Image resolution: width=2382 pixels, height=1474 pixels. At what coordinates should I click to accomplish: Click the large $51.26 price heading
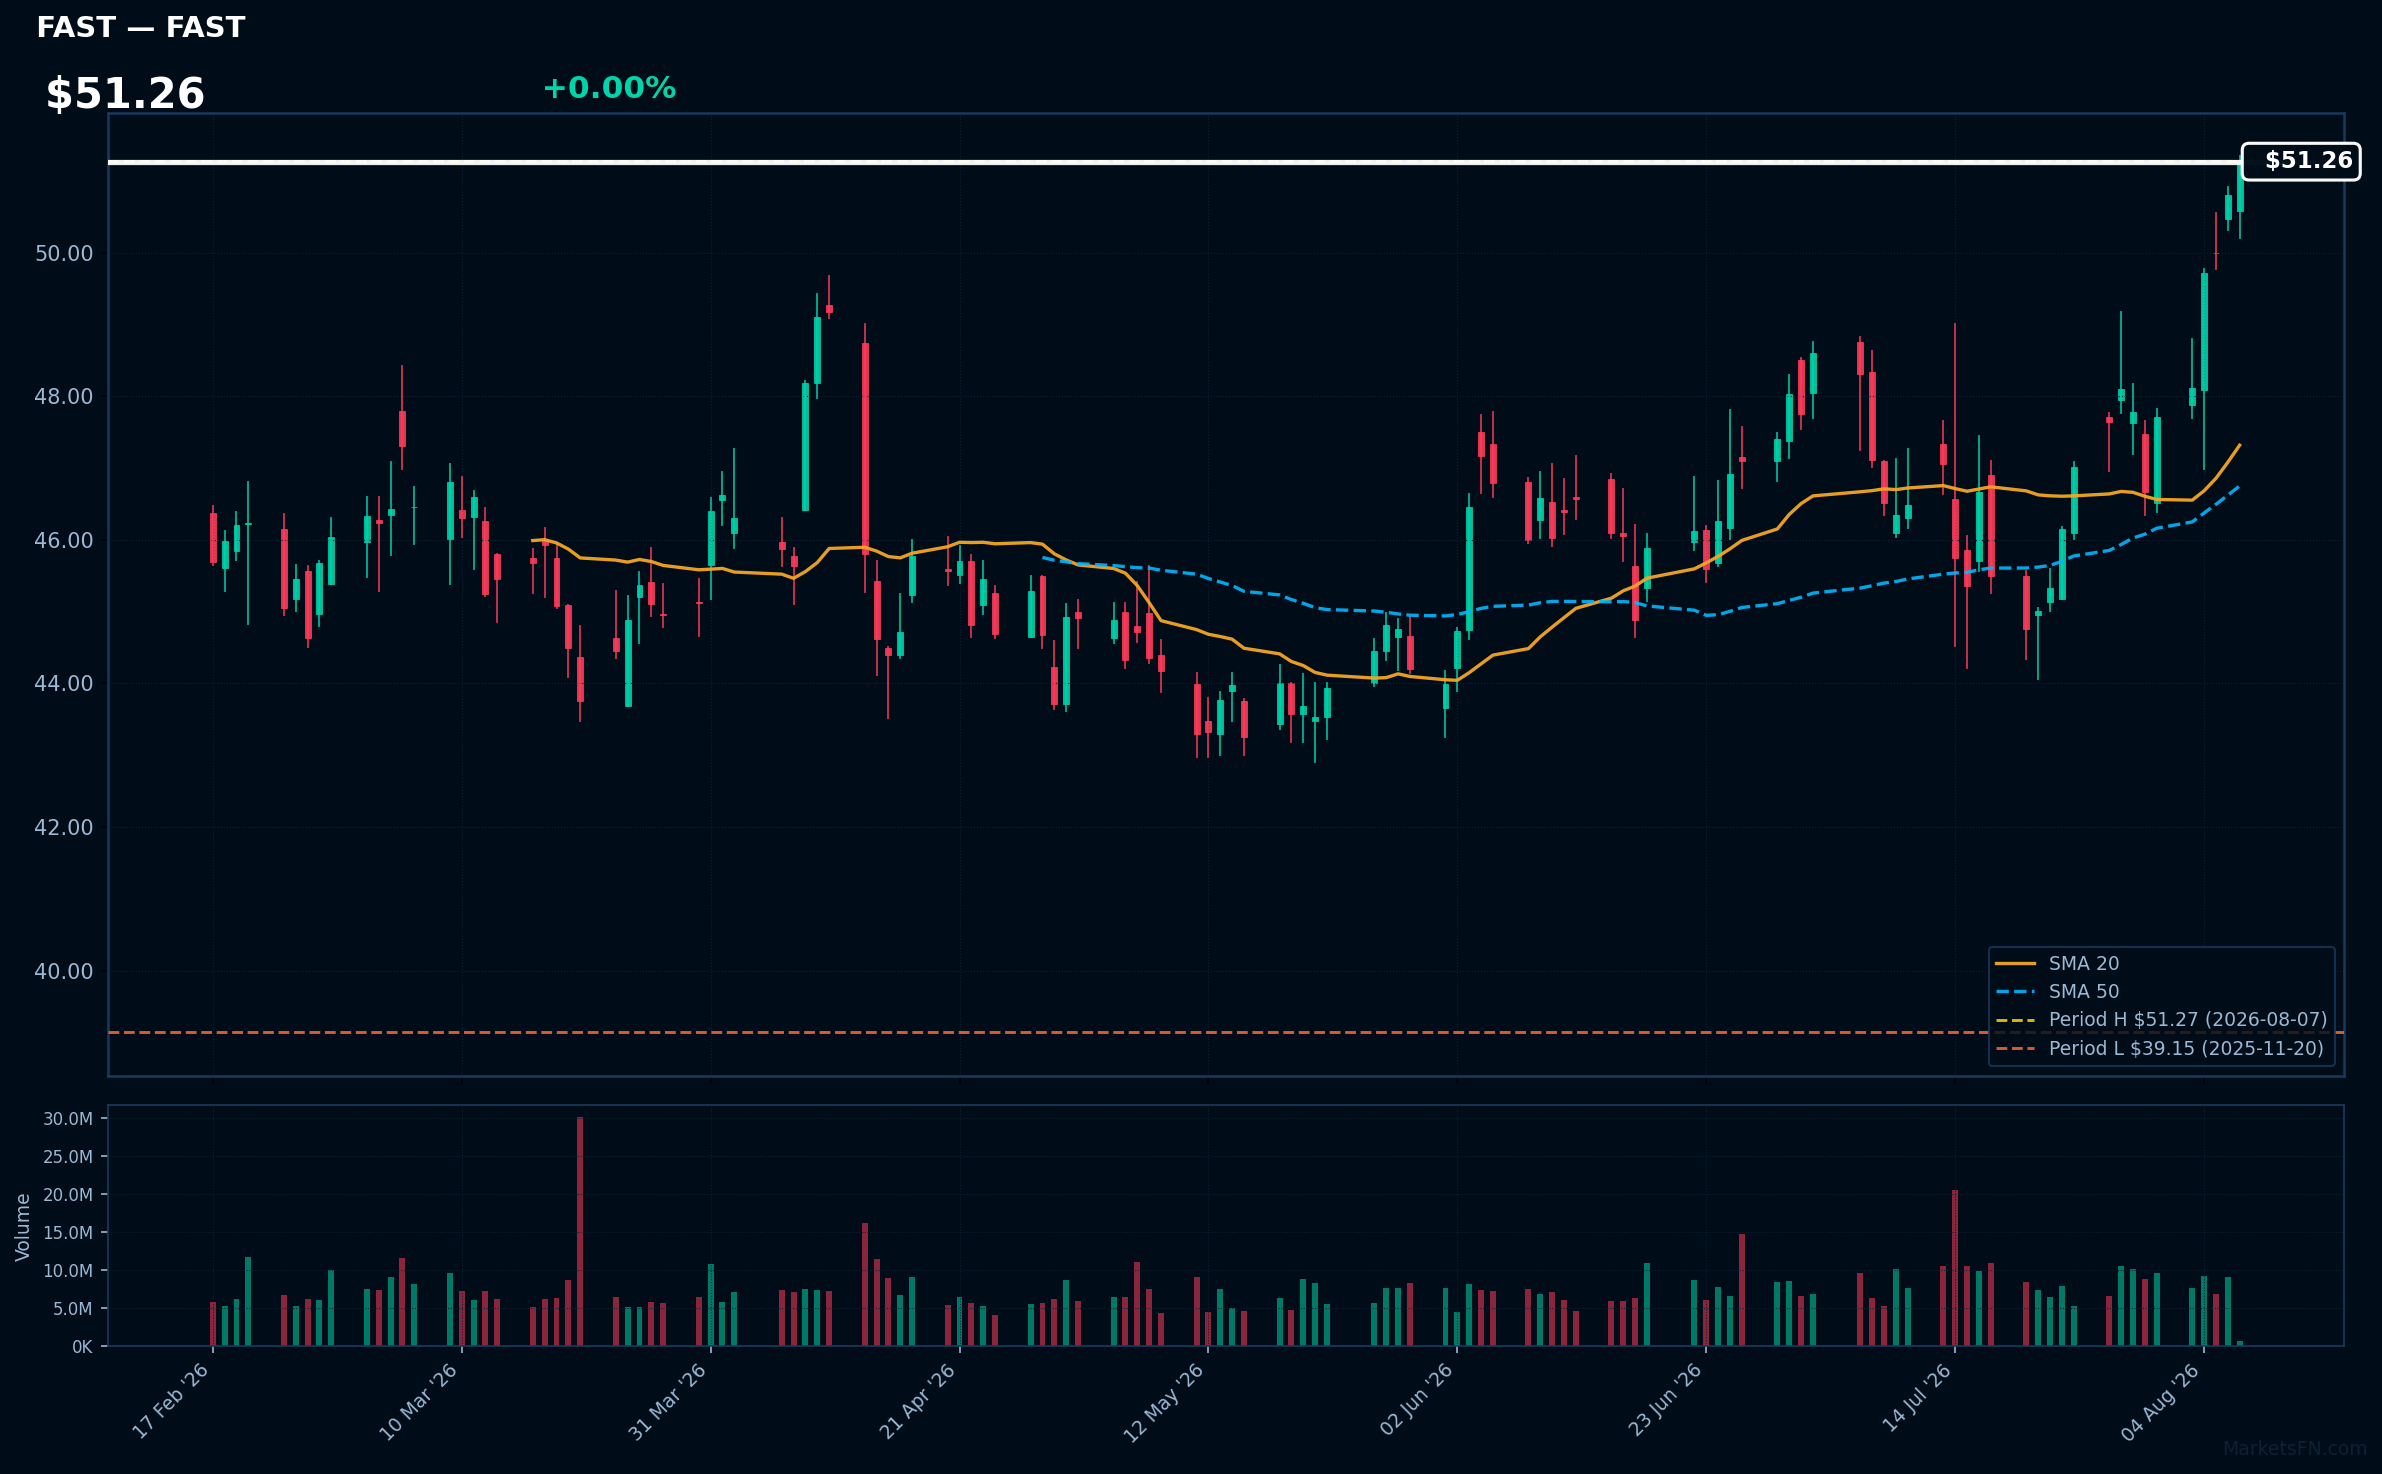[125, 94]
